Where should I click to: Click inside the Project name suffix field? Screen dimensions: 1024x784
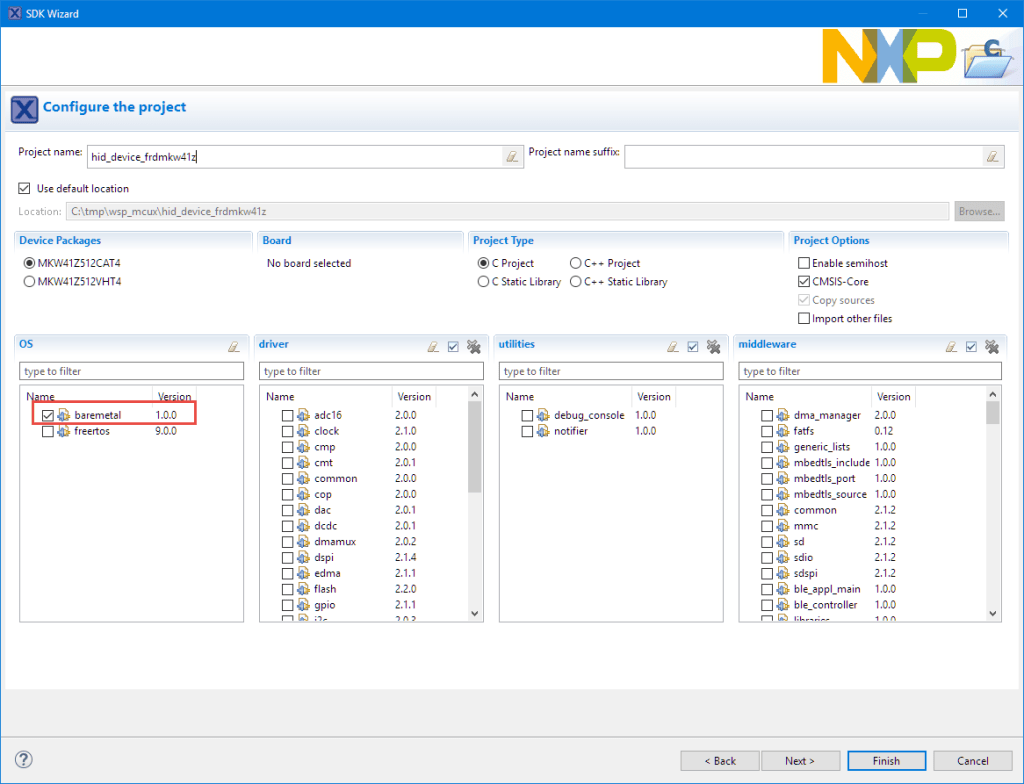tap(800, 156)
